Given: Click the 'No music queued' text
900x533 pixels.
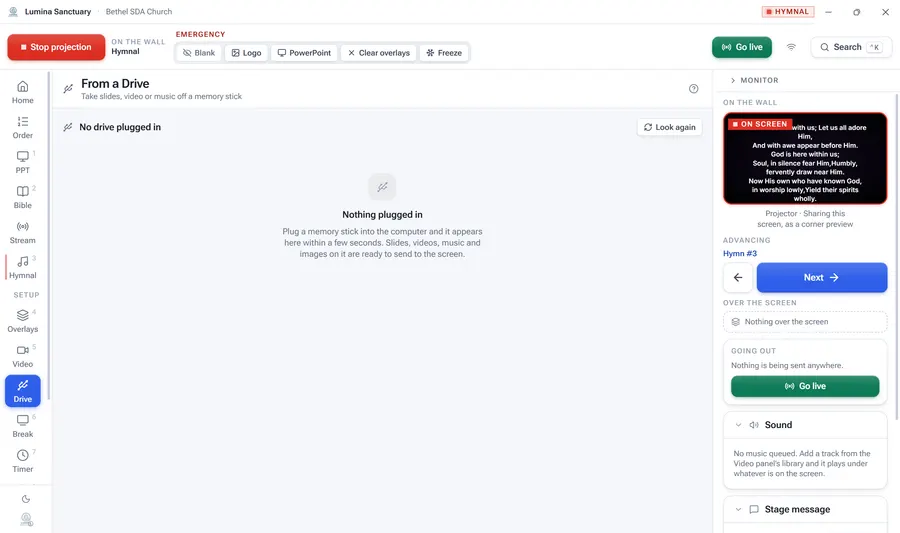Looking at the screenshot, I should click(x=802, y=464).
